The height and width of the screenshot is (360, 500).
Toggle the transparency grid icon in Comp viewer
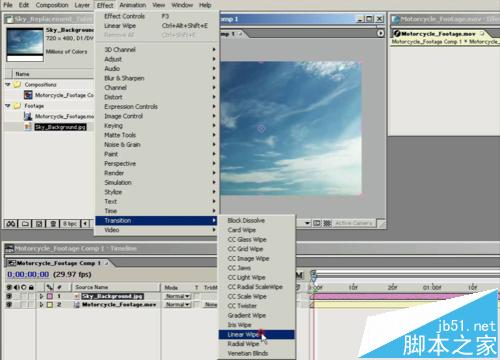pos(327,223)
